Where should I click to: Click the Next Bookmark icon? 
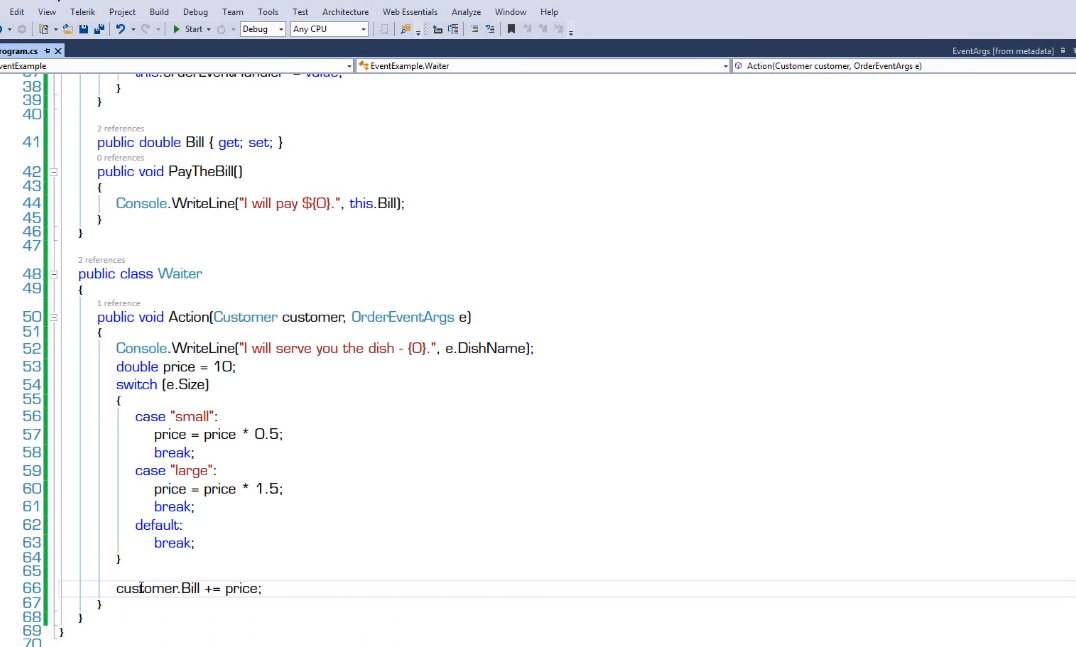click(x=543, y=29)
